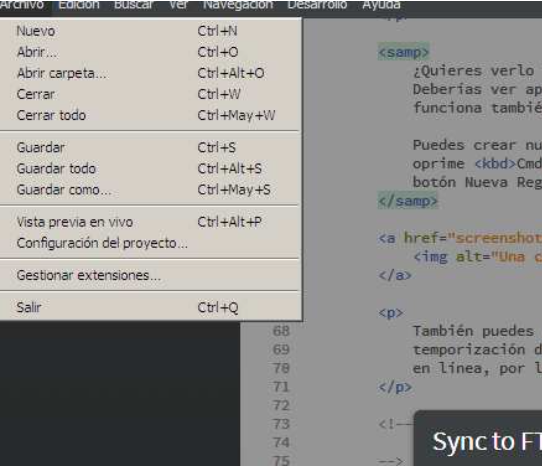Select Cerrar todo entry
542x468 pixels.
coord(150,115)
